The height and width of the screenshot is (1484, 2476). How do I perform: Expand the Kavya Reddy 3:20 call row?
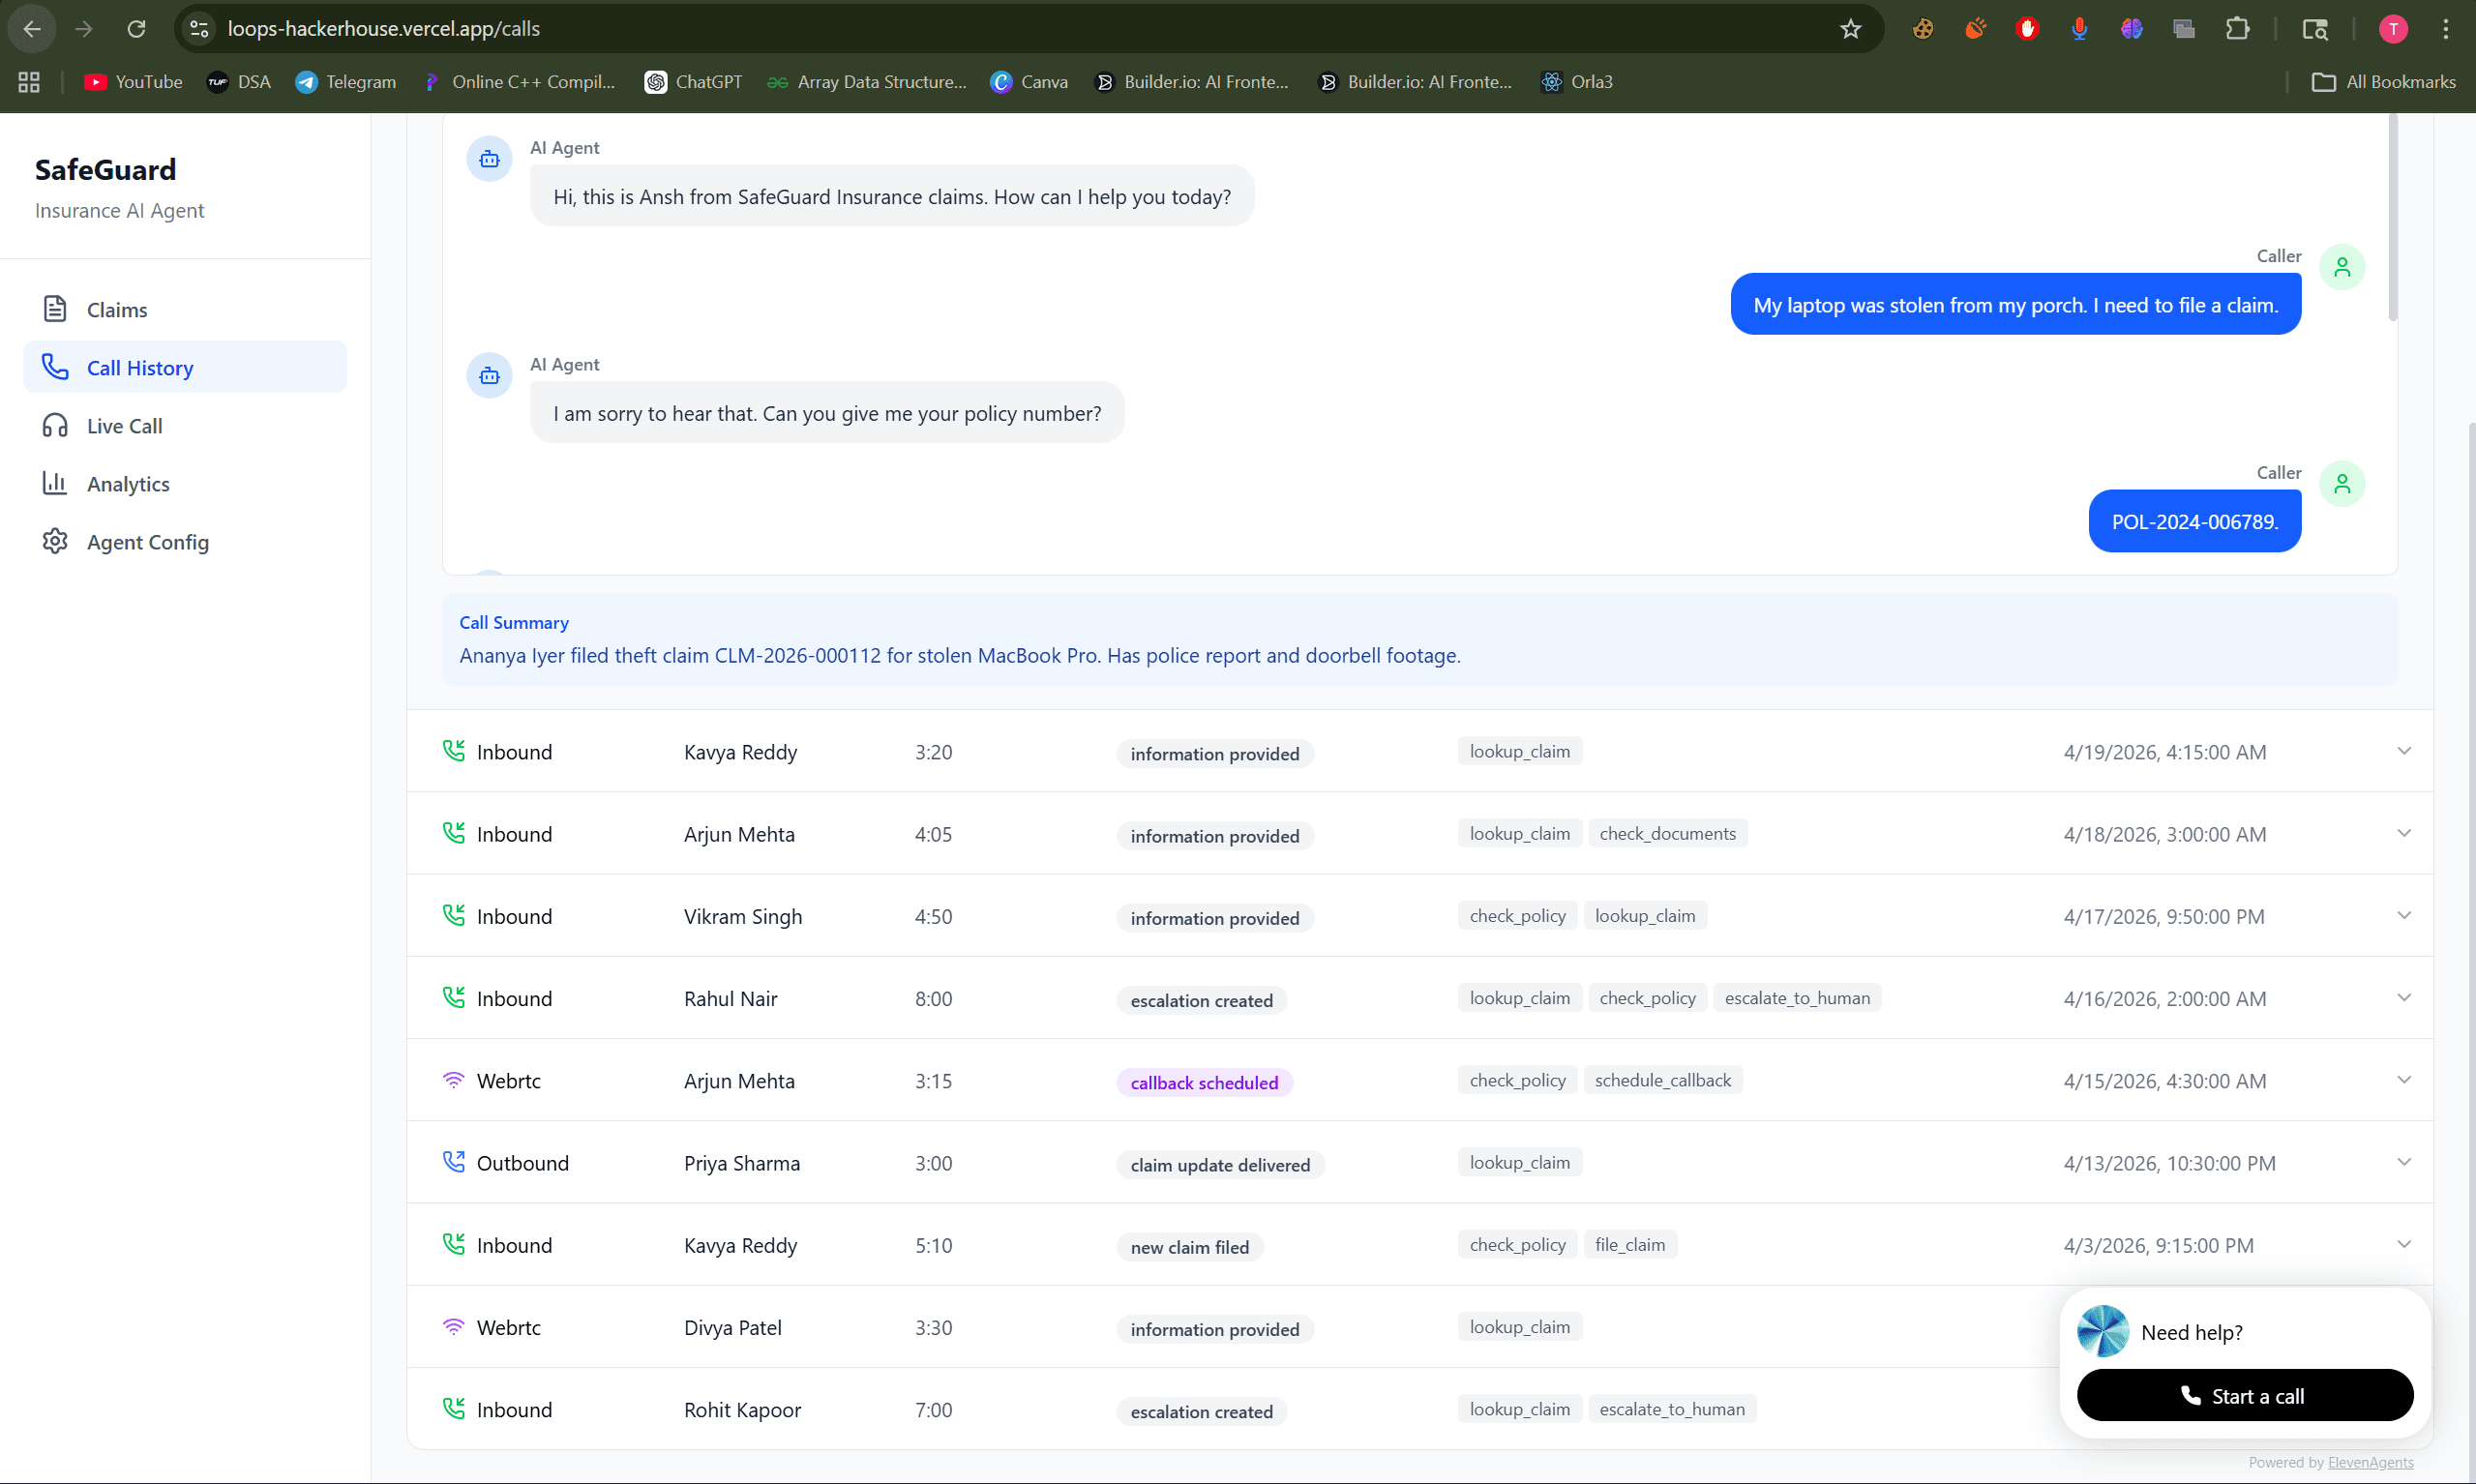tap(2404, 751)
